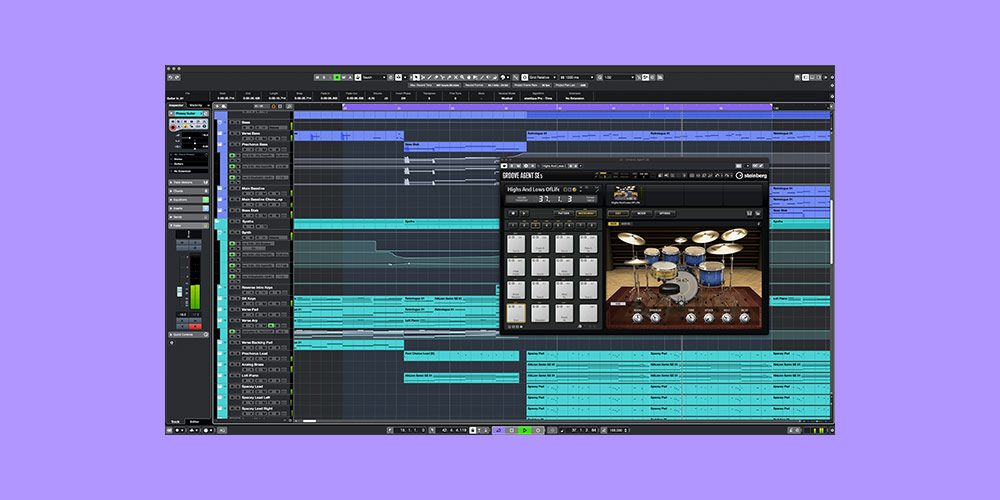Click the transport time position display
The image size is (1000, 500).
(x=584, y=430)
